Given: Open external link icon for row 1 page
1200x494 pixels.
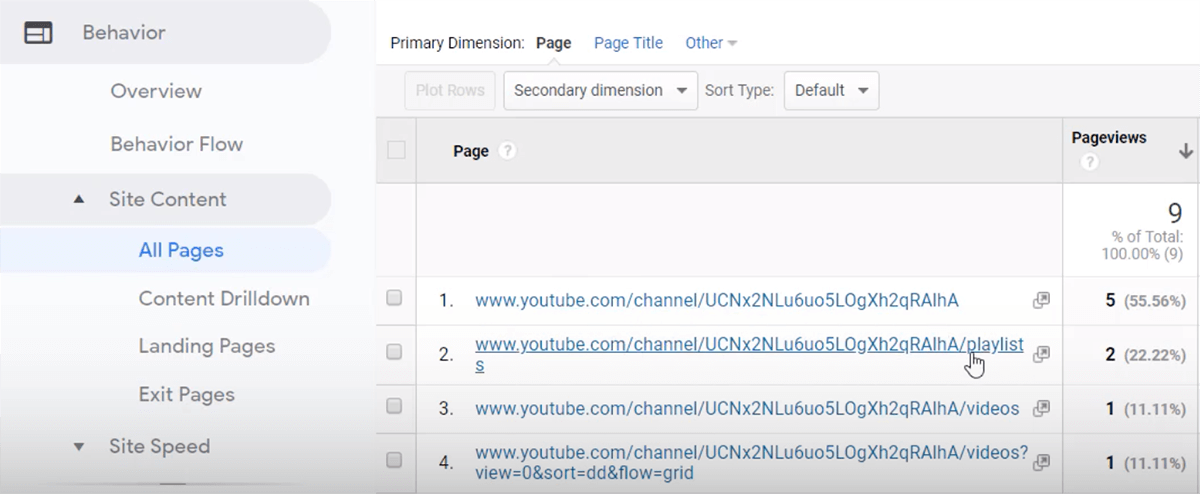Looking at the screenshot, I should pos(1041,300).
